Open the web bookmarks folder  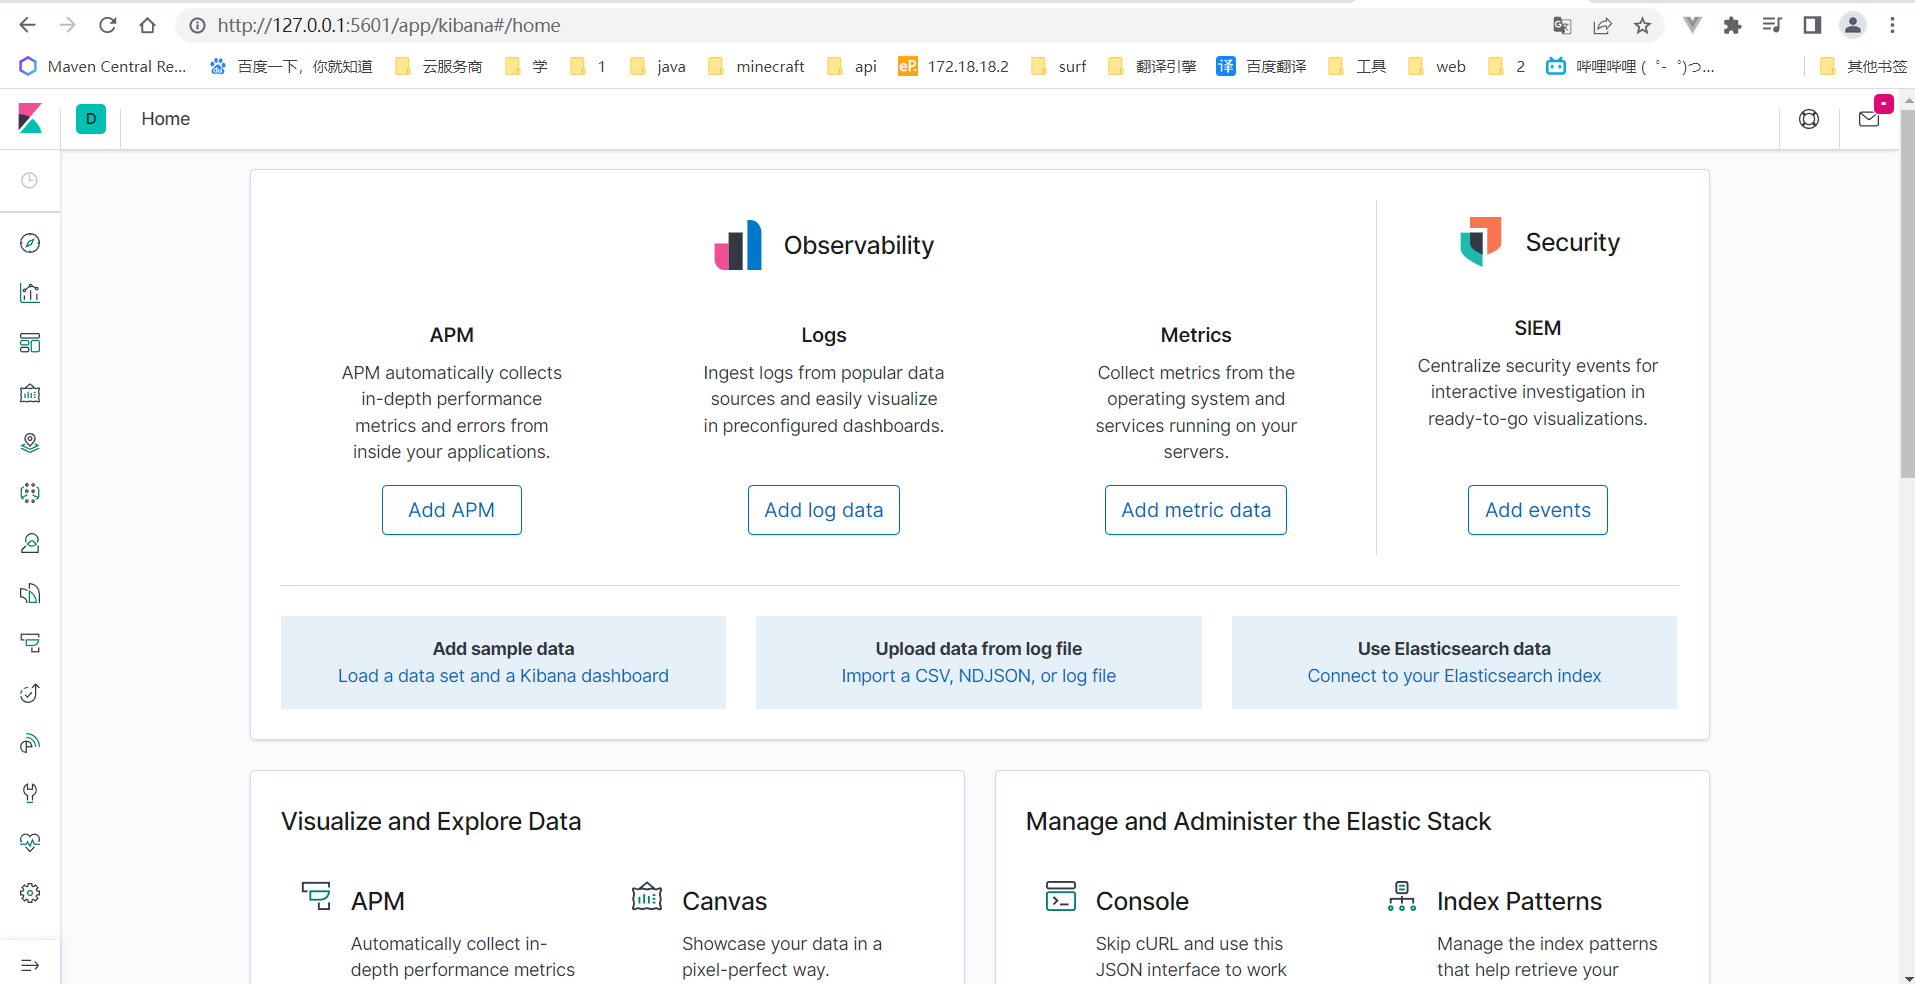(x=1436, y=66)
